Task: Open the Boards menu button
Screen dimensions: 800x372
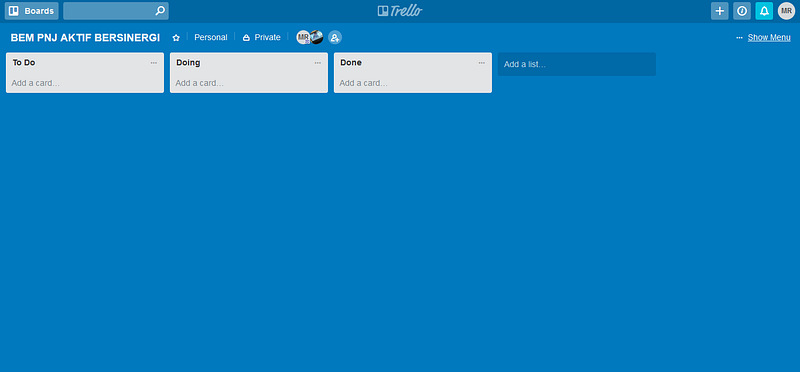Action: pos(32,11)
